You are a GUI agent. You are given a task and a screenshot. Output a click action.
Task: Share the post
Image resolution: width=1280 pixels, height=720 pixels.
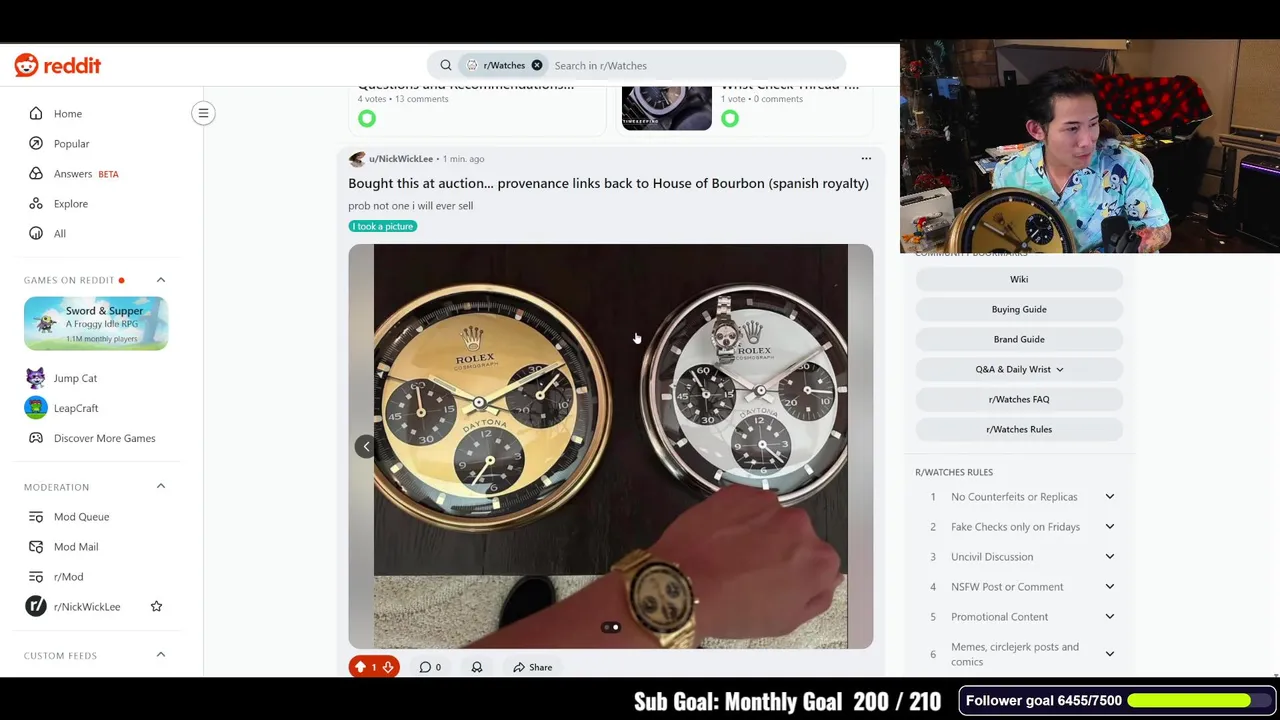click(532, 667)
